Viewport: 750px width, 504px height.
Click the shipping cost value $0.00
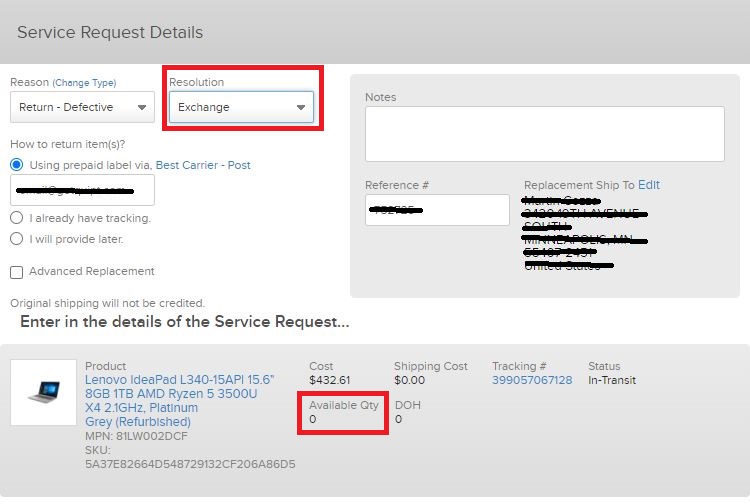pos(409,380)
